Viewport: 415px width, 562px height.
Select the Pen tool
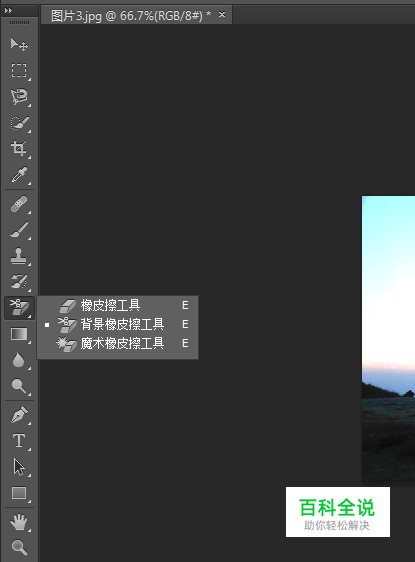(19, 415)
